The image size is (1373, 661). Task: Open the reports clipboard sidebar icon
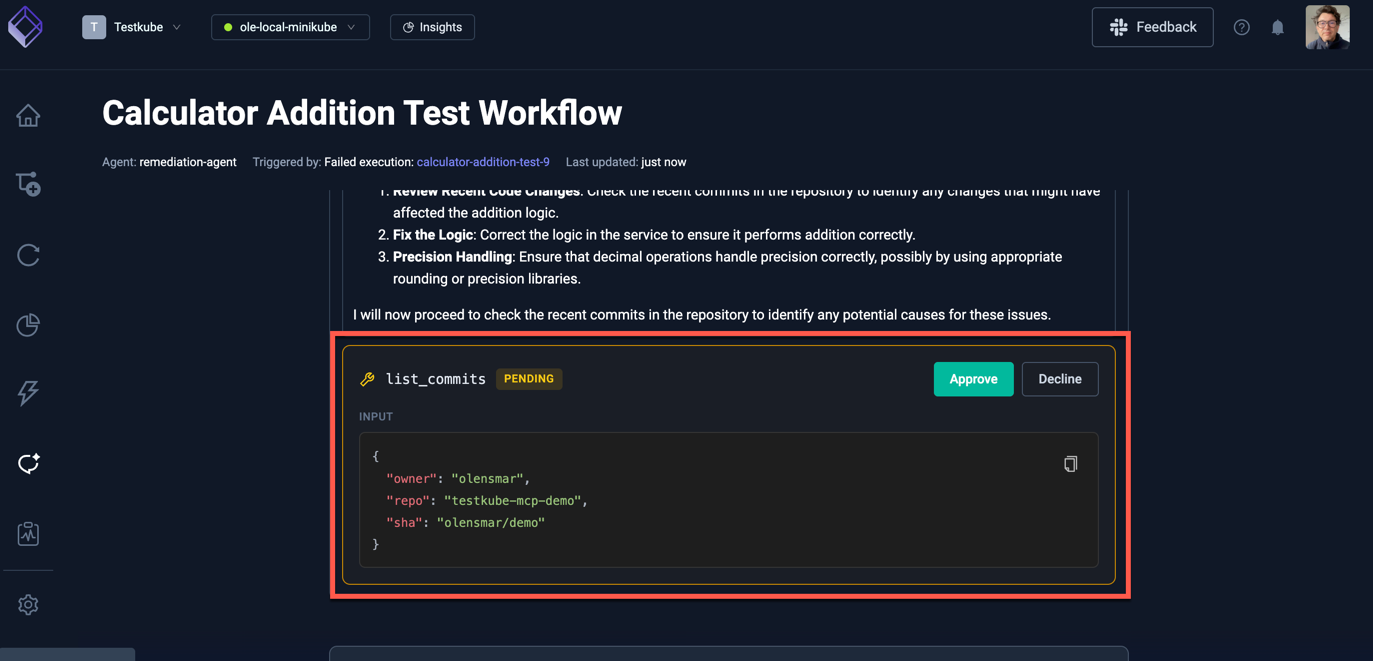[27, 533]
